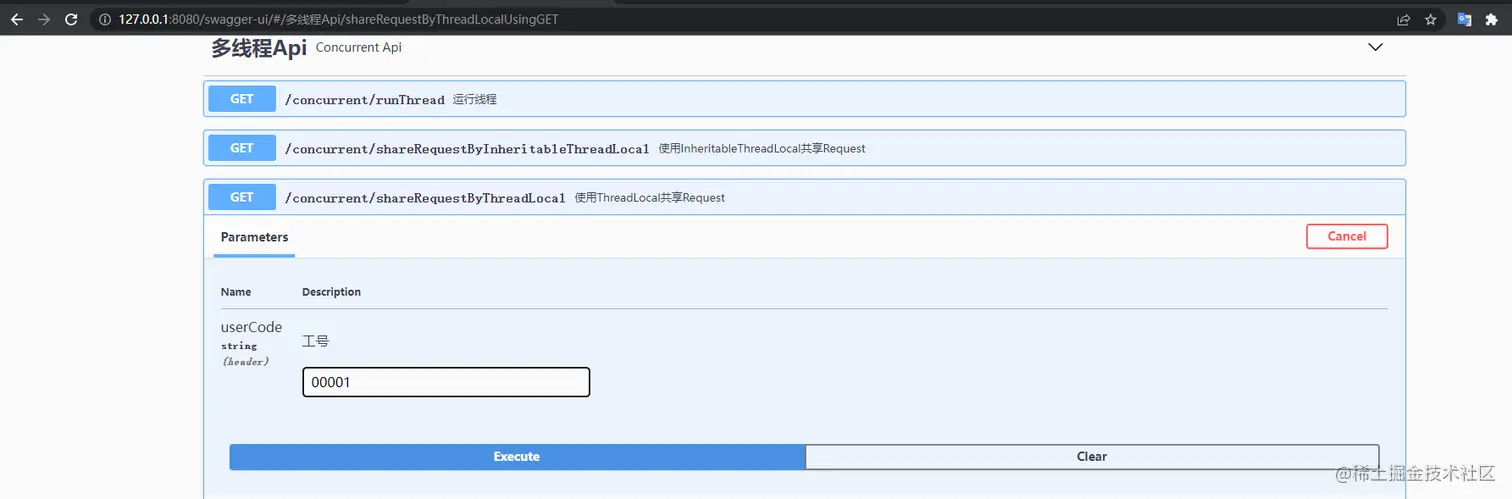Viewport: 1512px width, 499px height.
Task: Select the 工号 description label
Action: (x=316, y=341)
